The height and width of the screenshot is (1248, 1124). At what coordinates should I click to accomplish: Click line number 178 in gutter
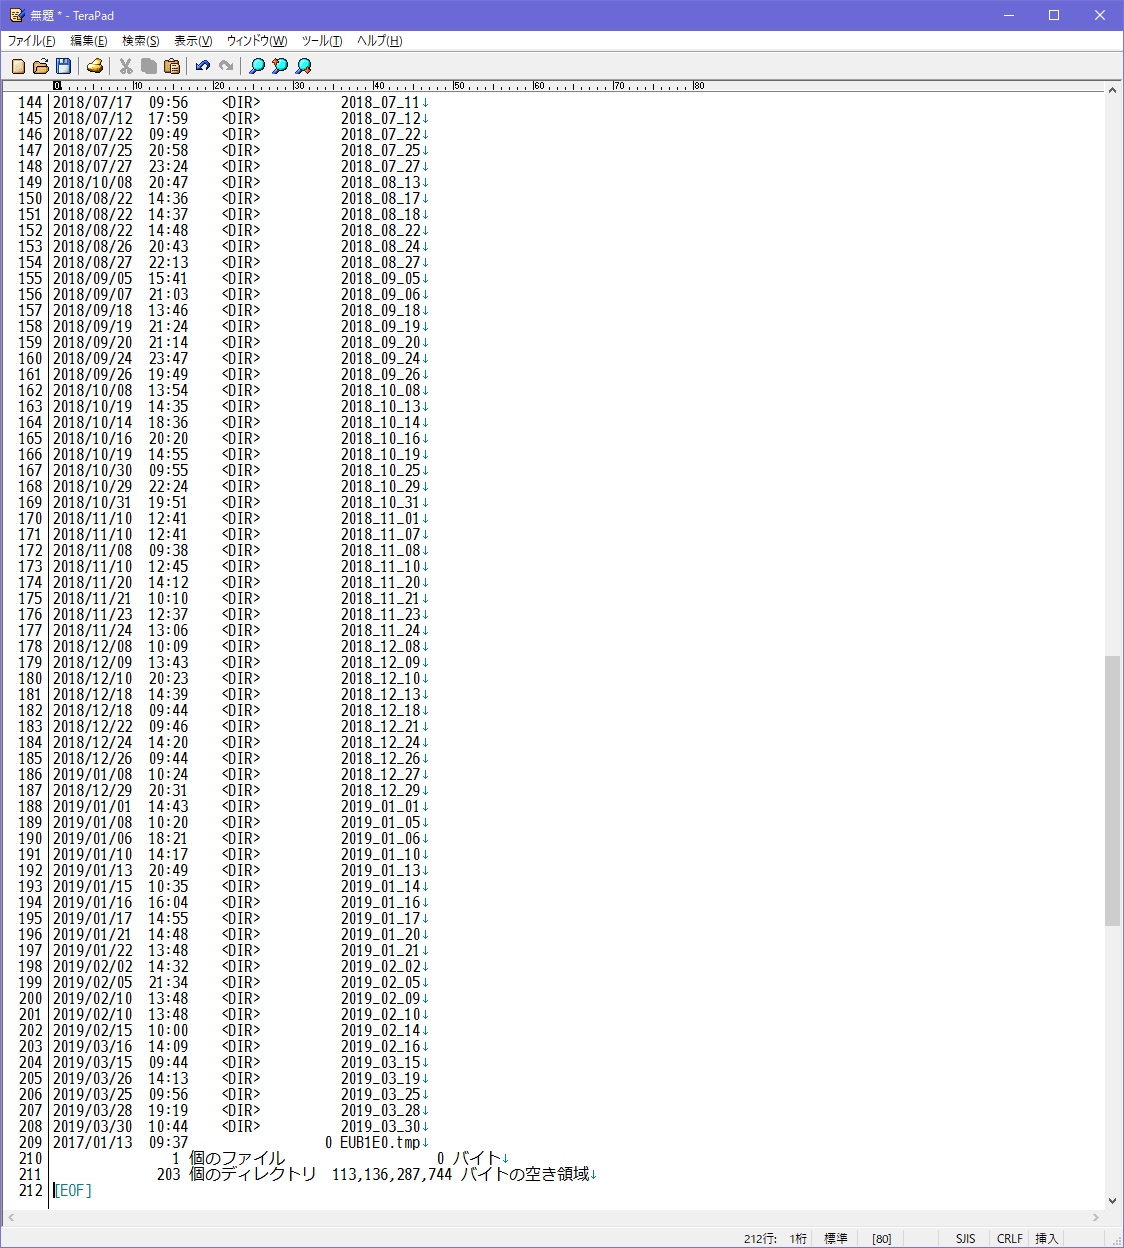tap(30, 646)
